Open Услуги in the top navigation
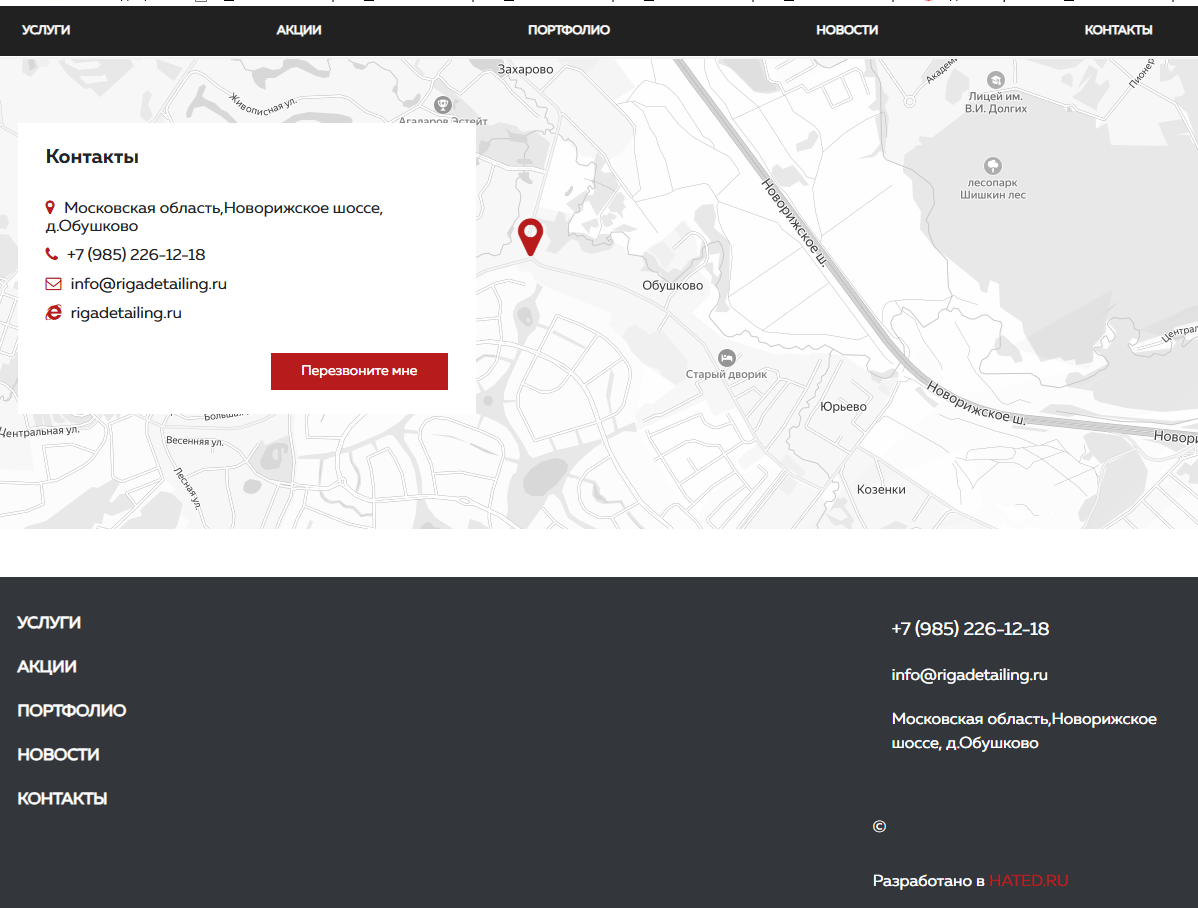The height and width of the screenshot is (908, 1198). [46, 30]
